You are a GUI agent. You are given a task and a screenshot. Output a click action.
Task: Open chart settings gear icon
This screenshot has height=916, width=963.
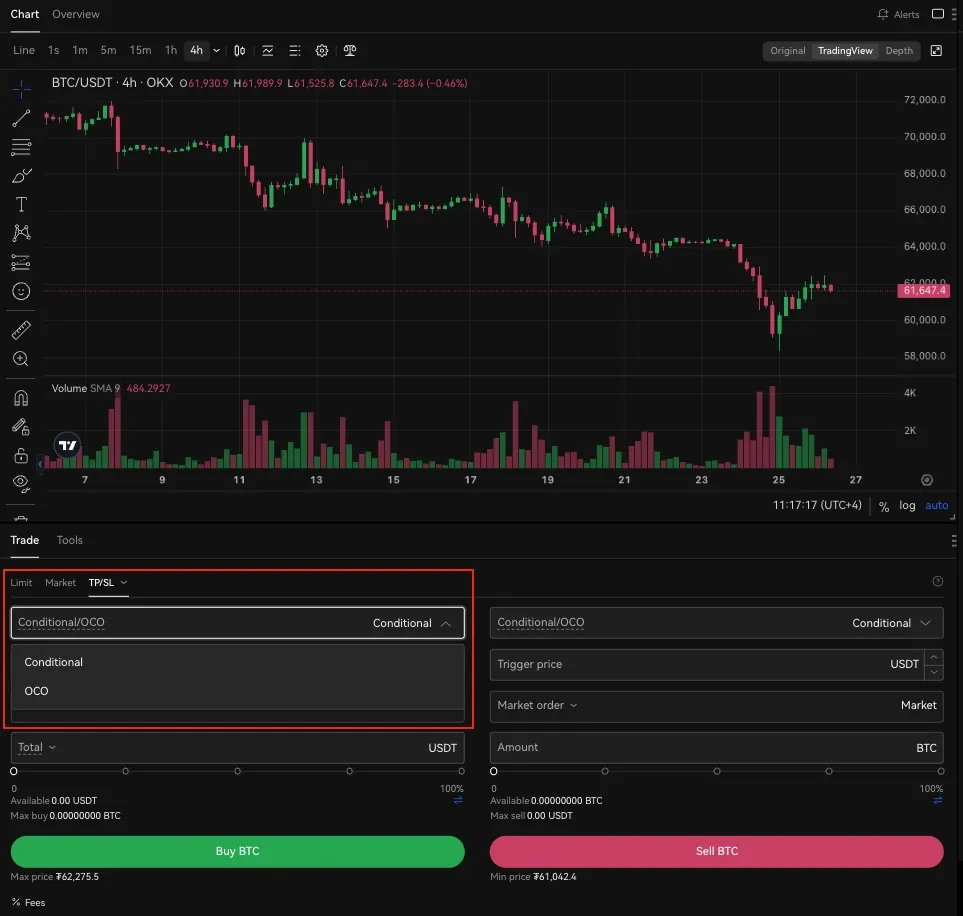(x=322, y=50)
